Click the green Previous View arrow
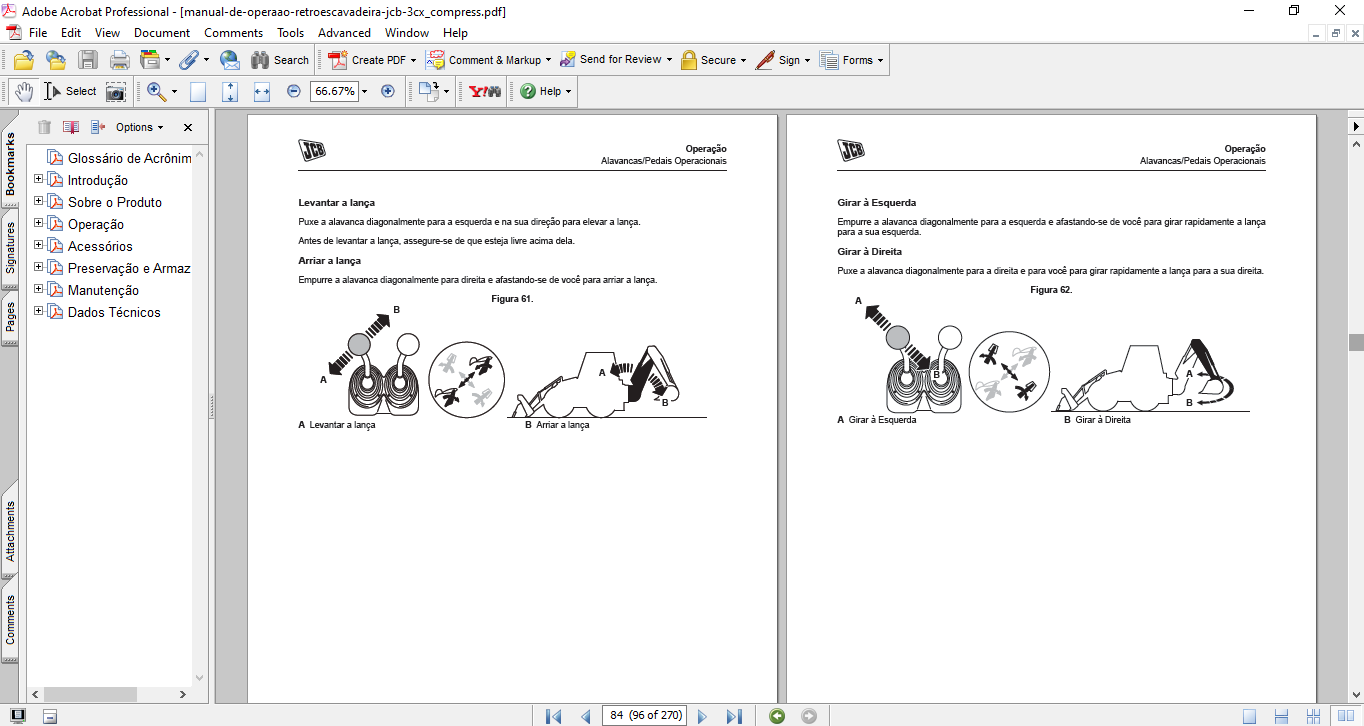The width and height of the screenshot is (1364, 726). coord(777,716)
